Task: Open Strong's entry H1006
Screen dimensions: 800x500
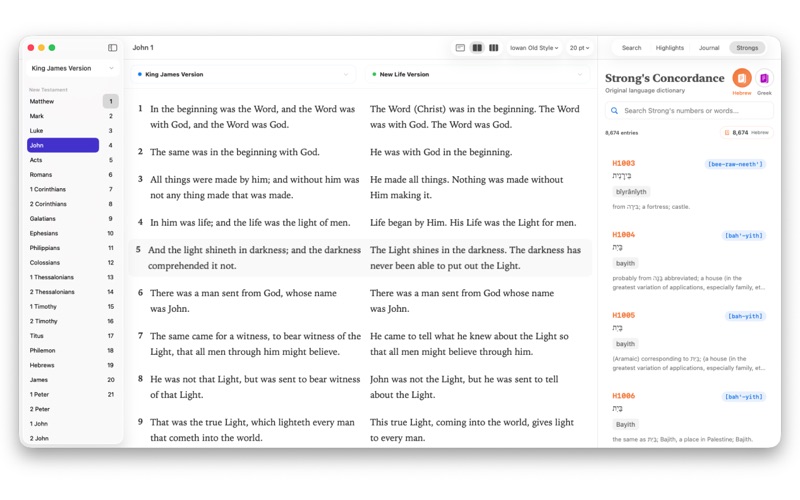Action: point(689,417)
